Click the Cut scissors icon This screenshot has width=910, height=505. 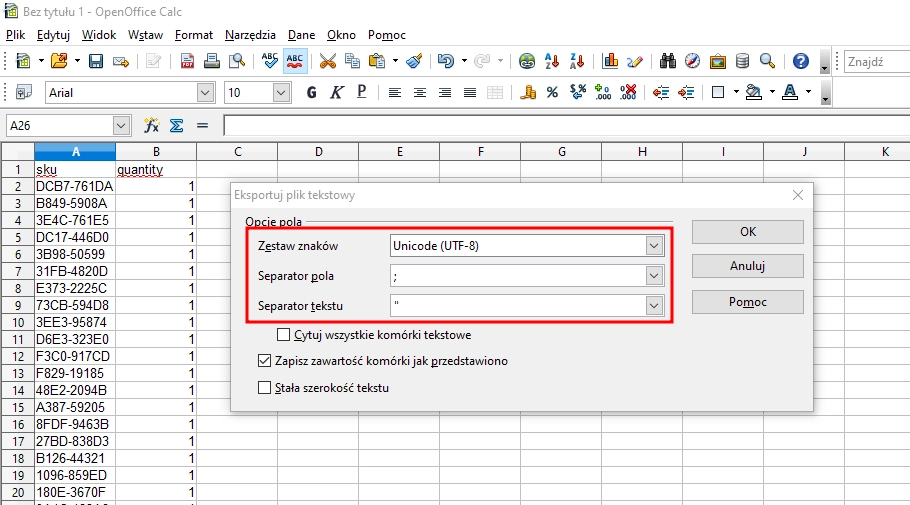327,61
